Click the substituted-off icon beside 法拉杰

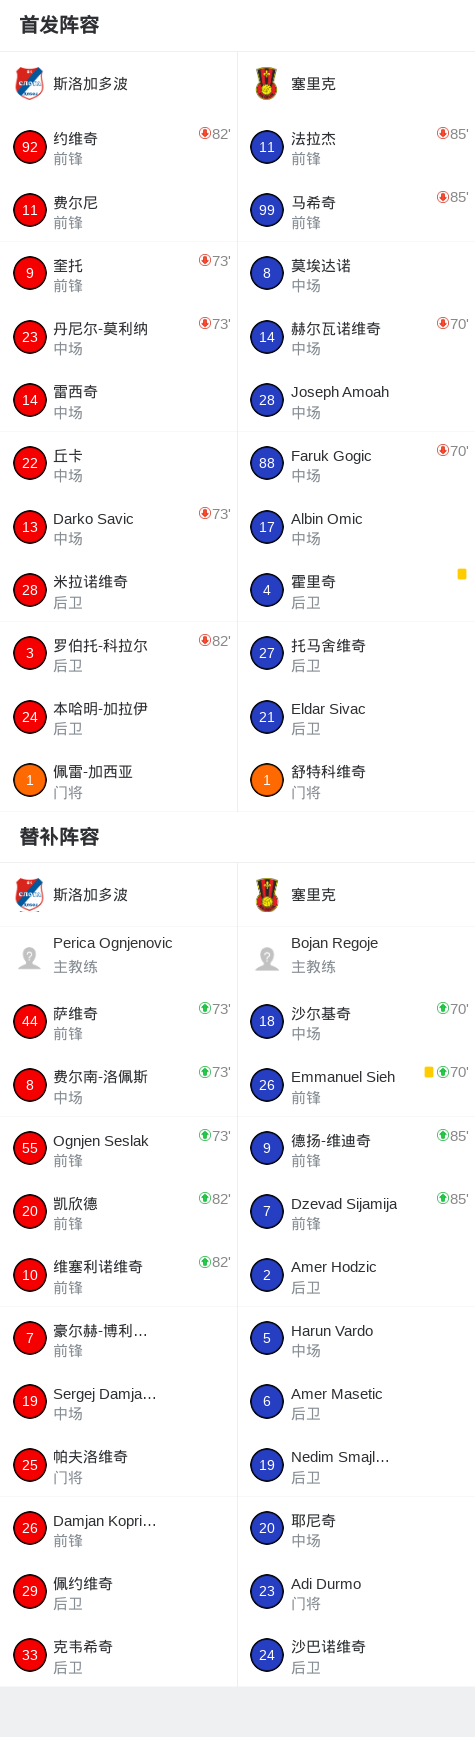[x=443, y=133]
